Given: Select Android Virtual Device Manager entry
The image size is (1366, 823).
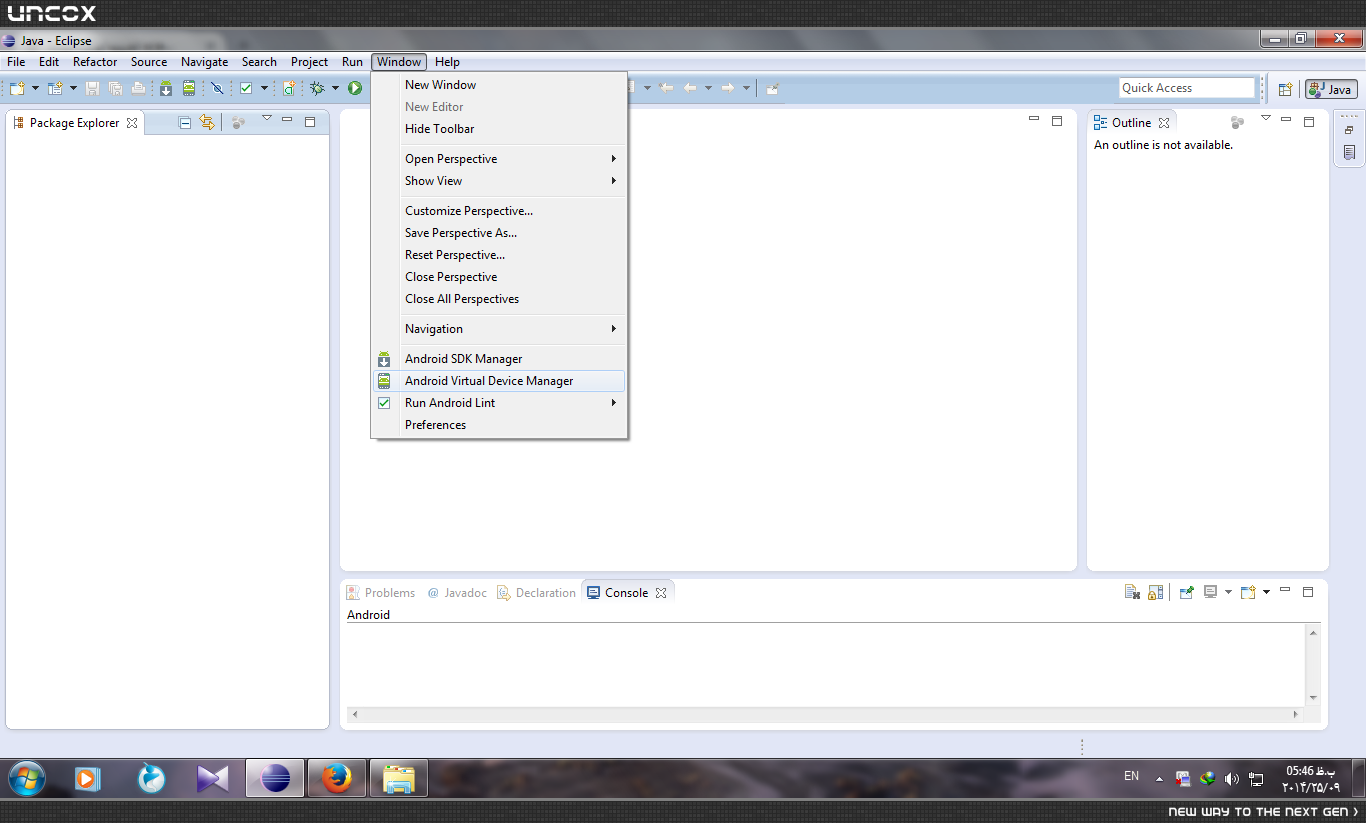Looking at the screenshot, I should (x=499, y=381).
